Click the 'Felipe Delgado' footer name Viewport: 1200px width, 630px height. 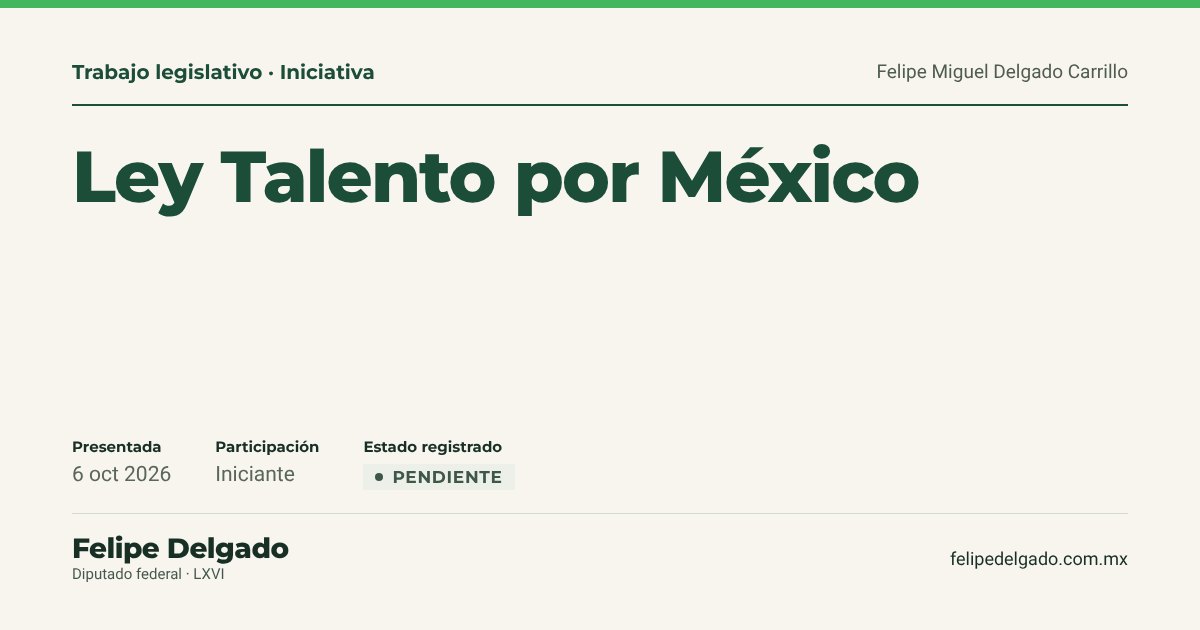point(180,548)
